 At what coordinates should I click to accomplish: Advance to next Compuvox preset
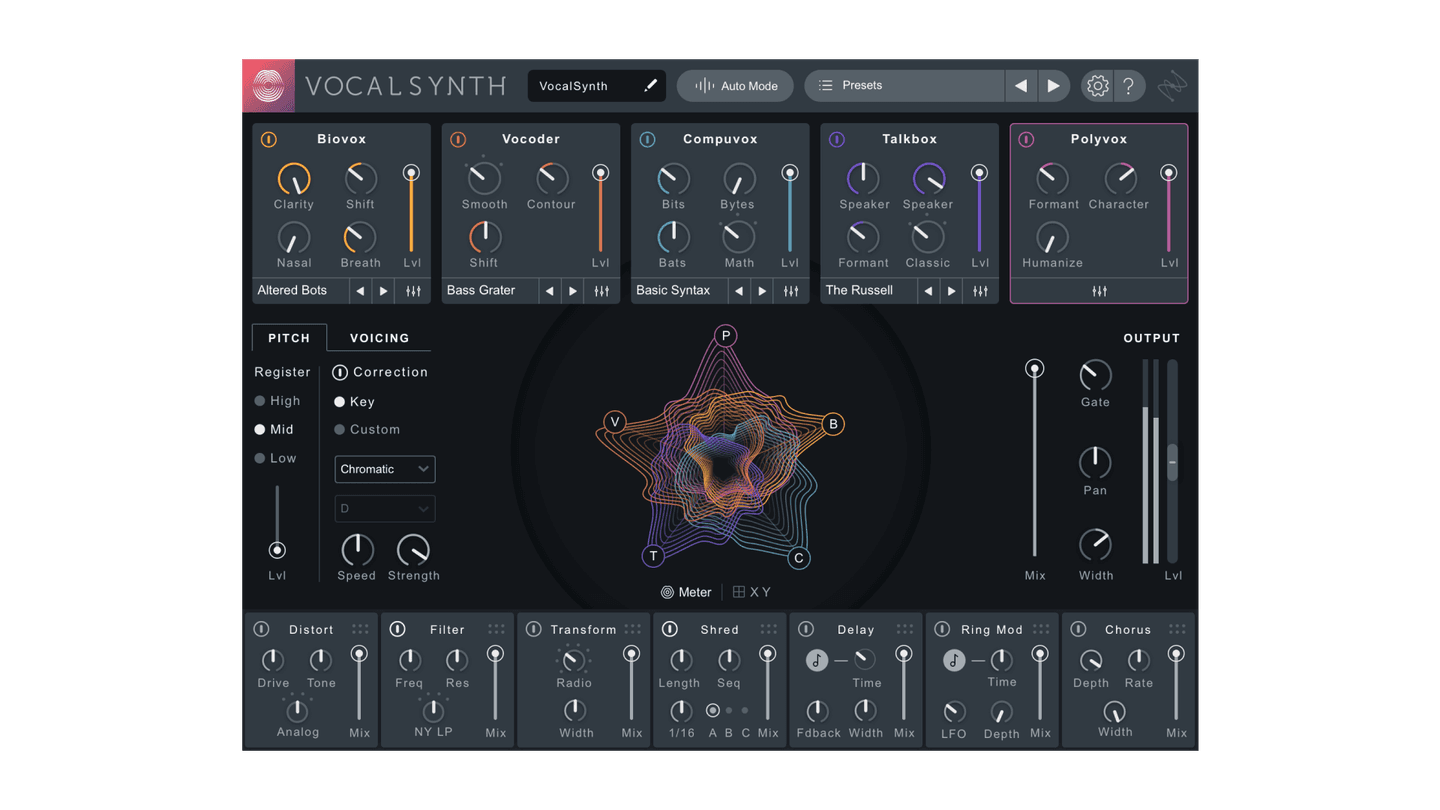(762, 290)
